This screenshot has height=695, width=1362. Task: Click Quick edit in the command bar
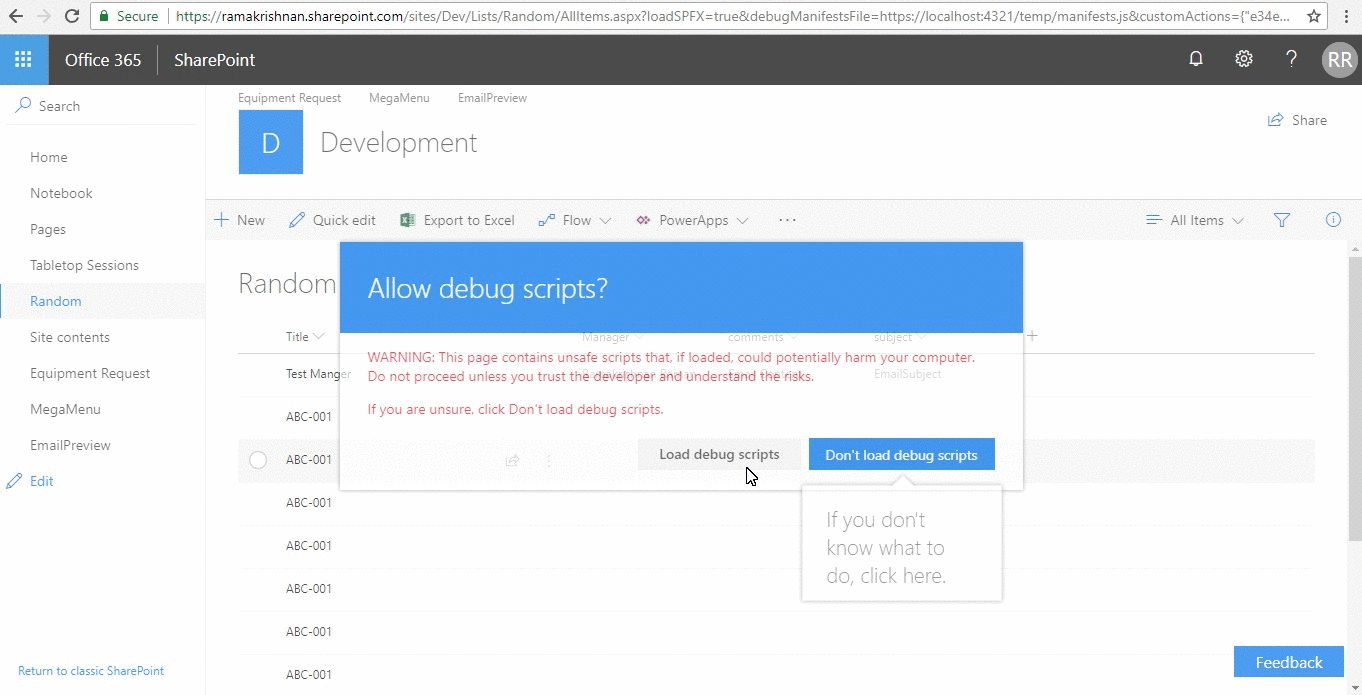click(332, 220)
